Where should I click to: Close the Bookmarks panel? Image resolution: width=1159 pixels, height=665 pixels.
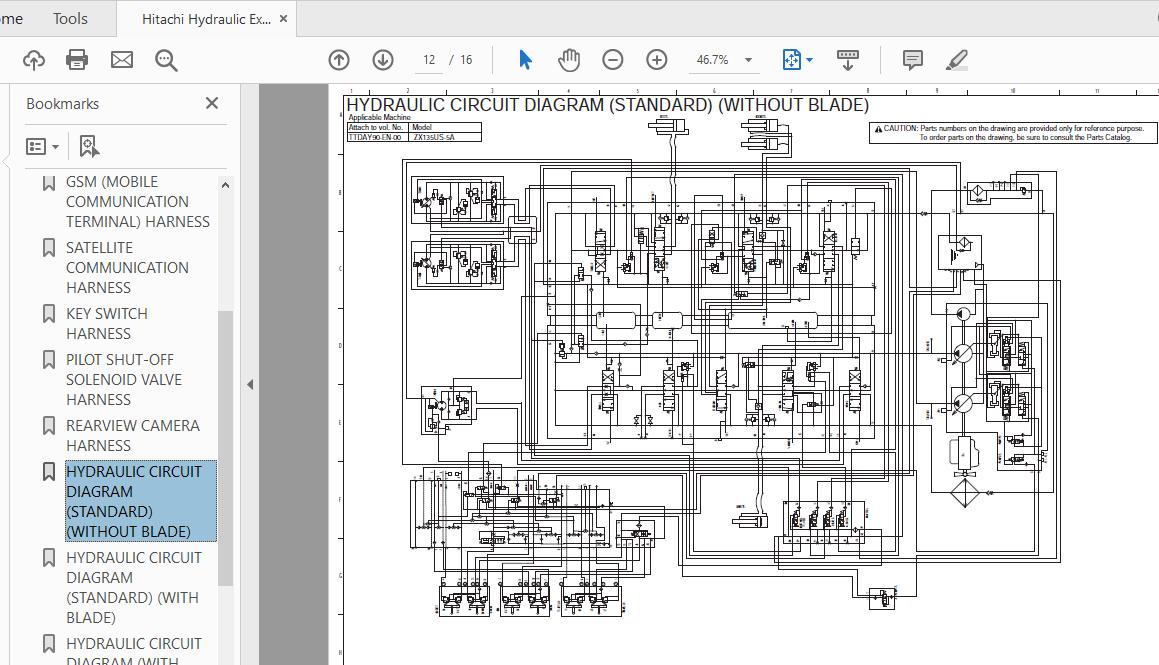[x=212, y=103]
